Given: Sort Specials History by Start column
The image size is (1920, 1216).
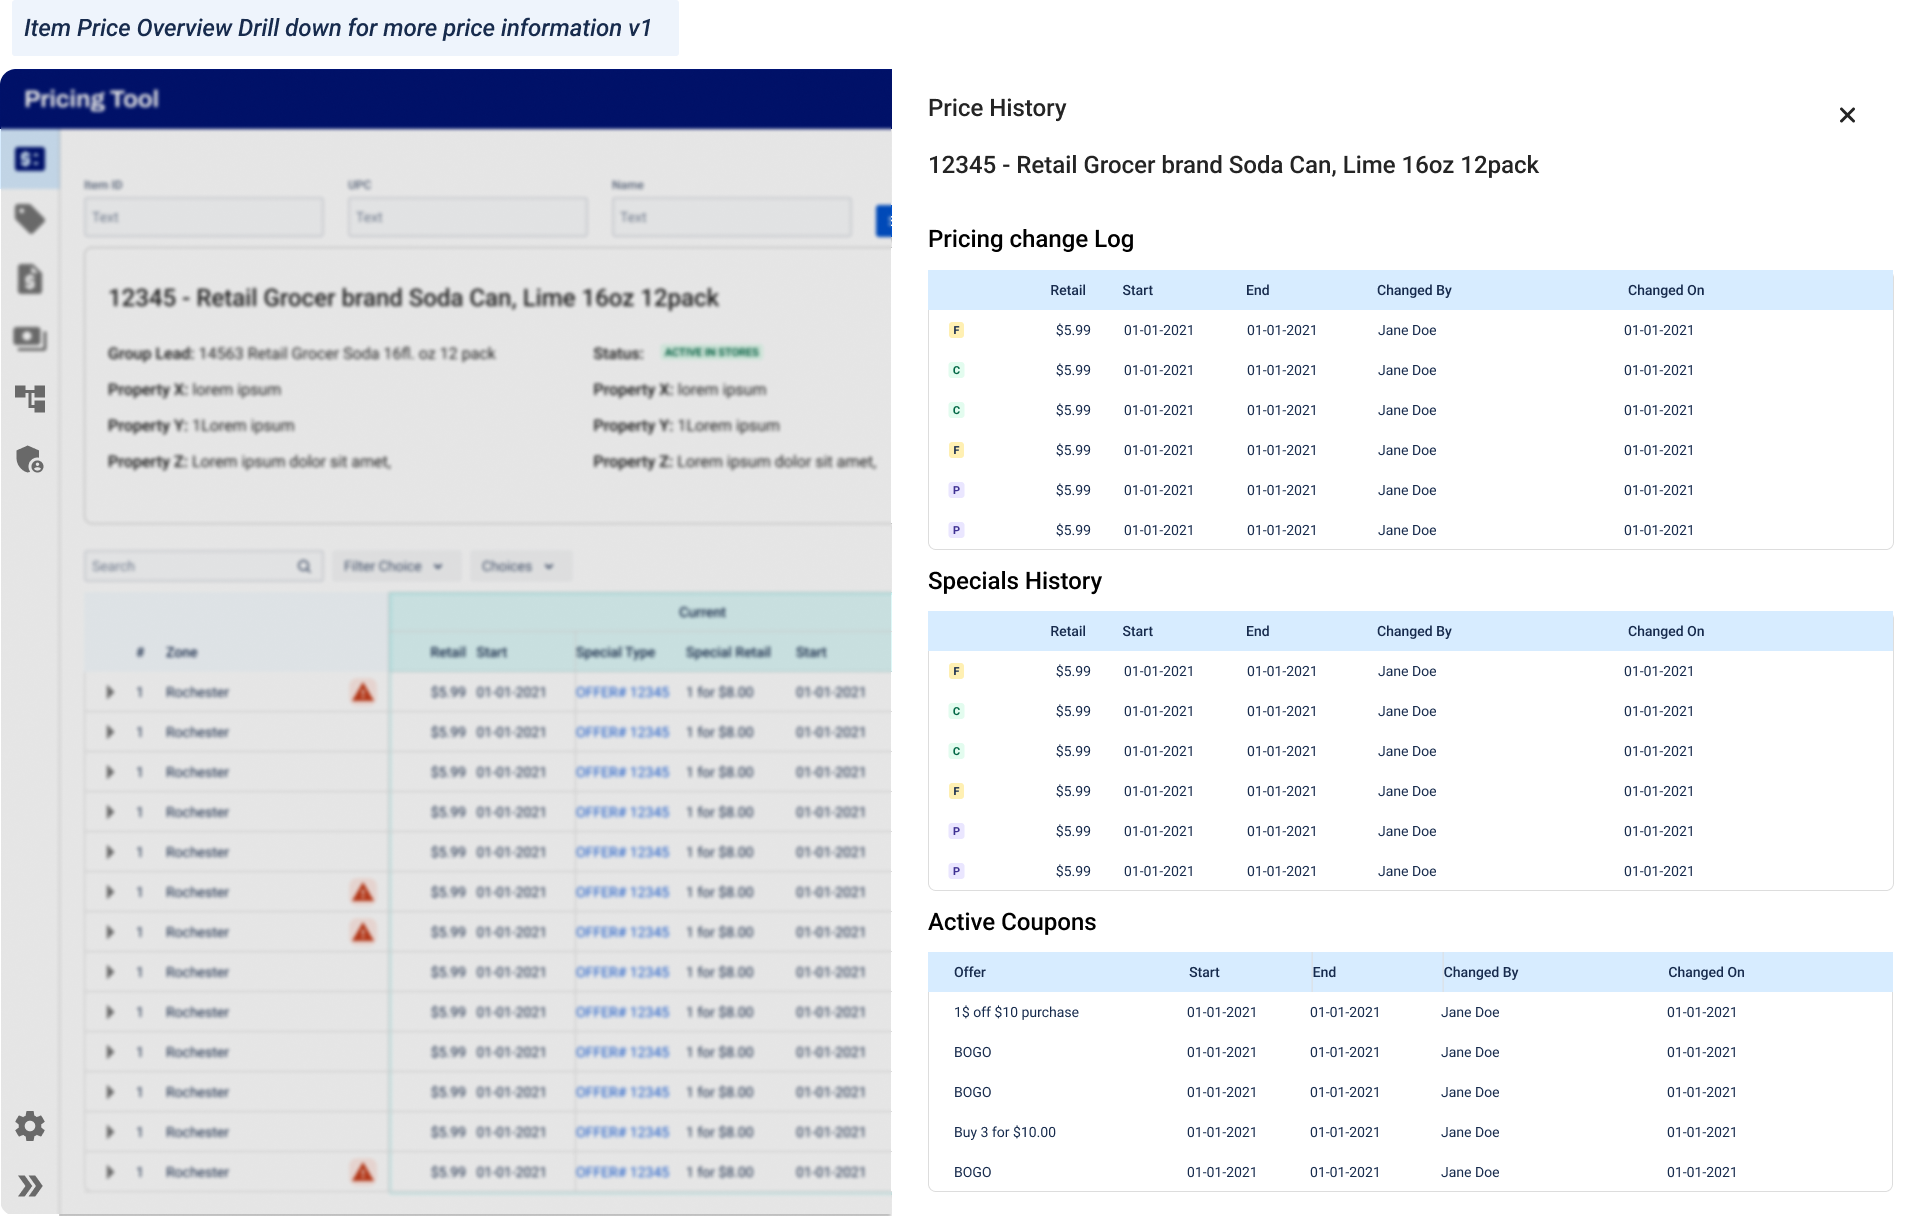Looking at the screenshot, I should [x=1137, y=631].
